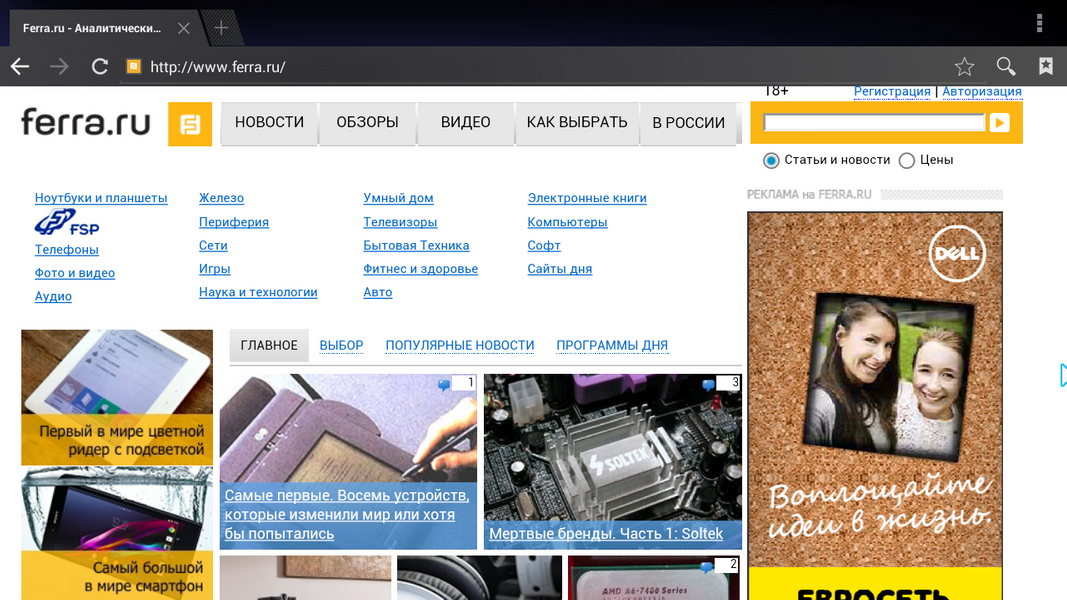
Task: Reload the page with the refresh icon
Action: coord(99,67)
